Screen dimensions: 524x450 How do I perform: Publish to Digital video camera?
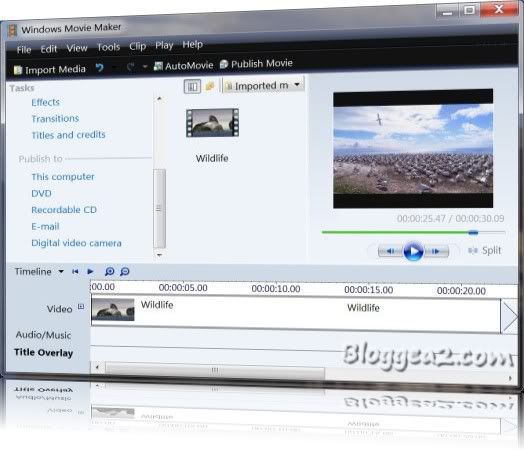coord(76,243)
